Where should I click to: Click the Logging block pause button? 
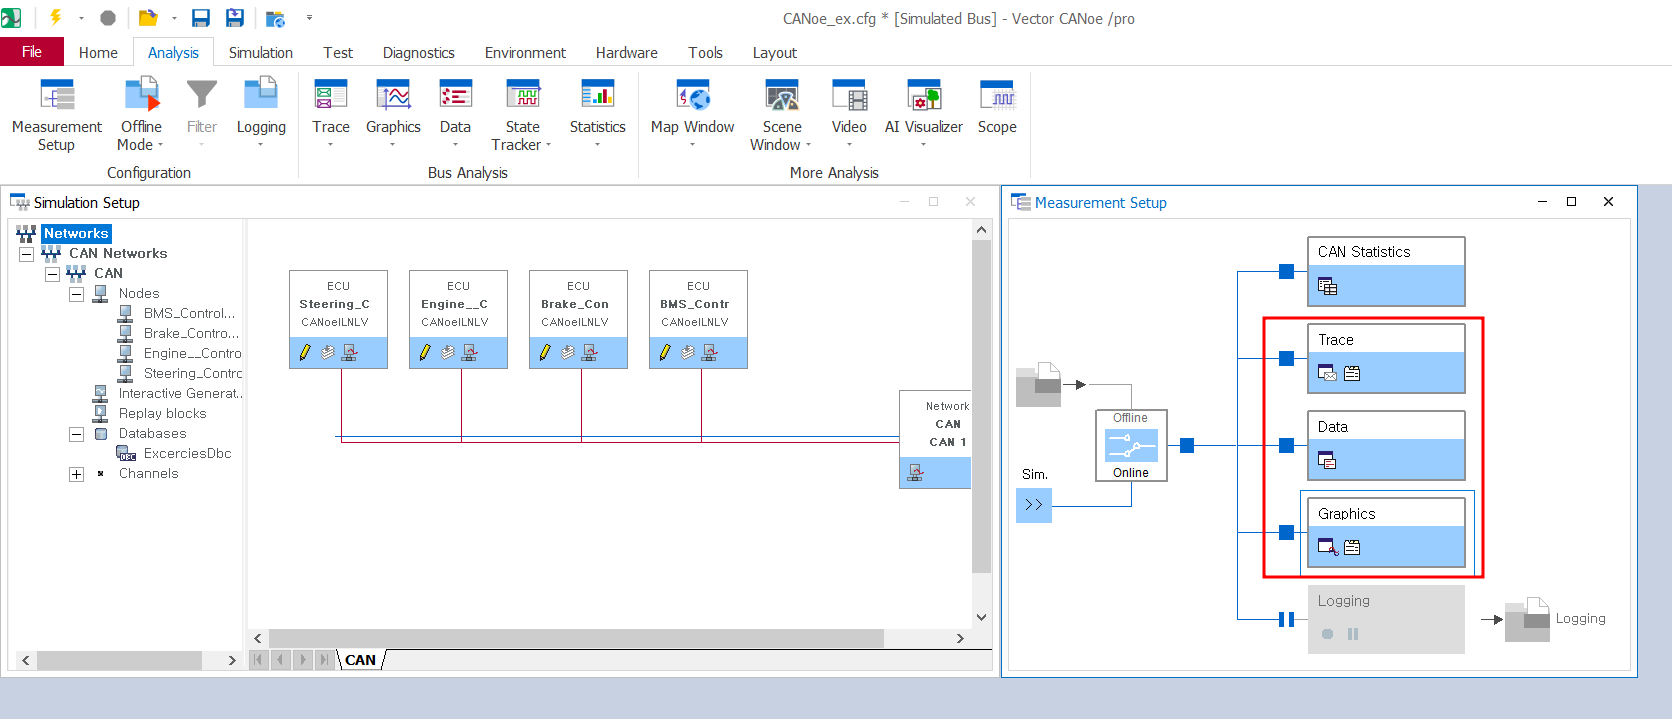pyautogui.click(x=1353, y=634)
